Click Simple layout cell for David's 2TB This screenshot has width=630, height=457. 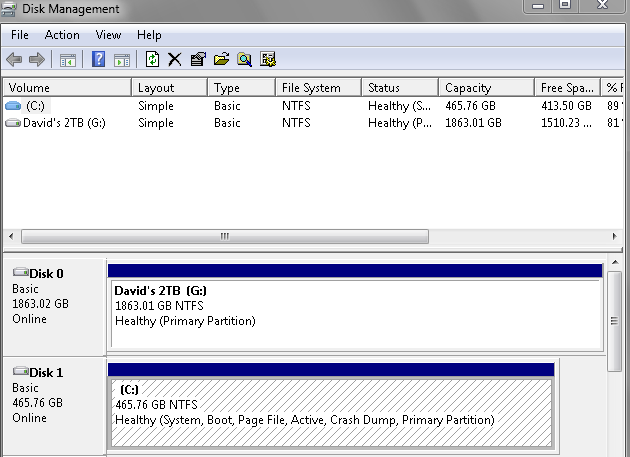[156, 123]
